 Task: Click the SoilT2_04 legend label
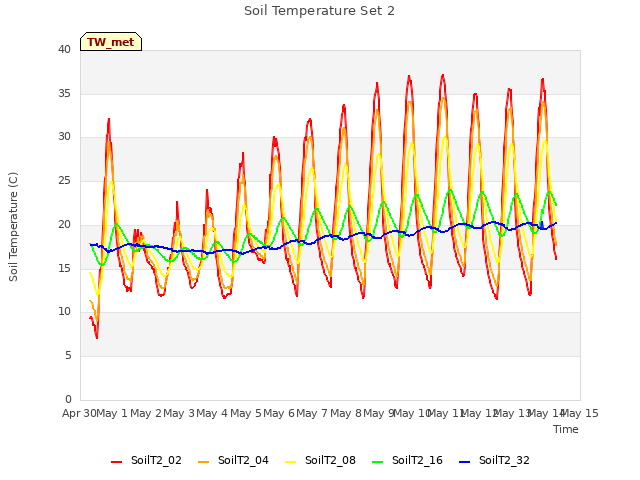243,460
